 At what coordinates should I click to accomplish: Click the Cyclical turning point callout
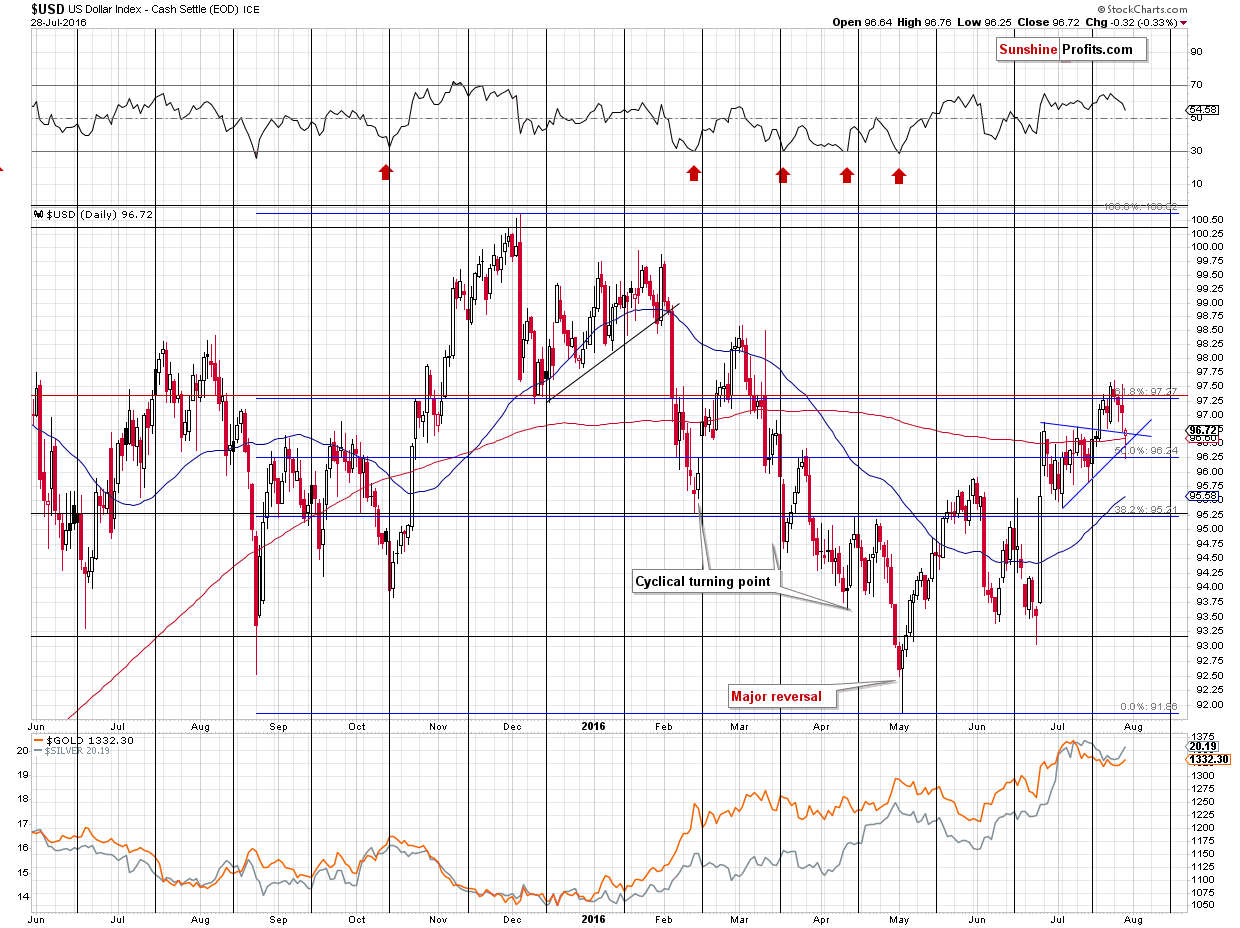[x=704, y=581]
